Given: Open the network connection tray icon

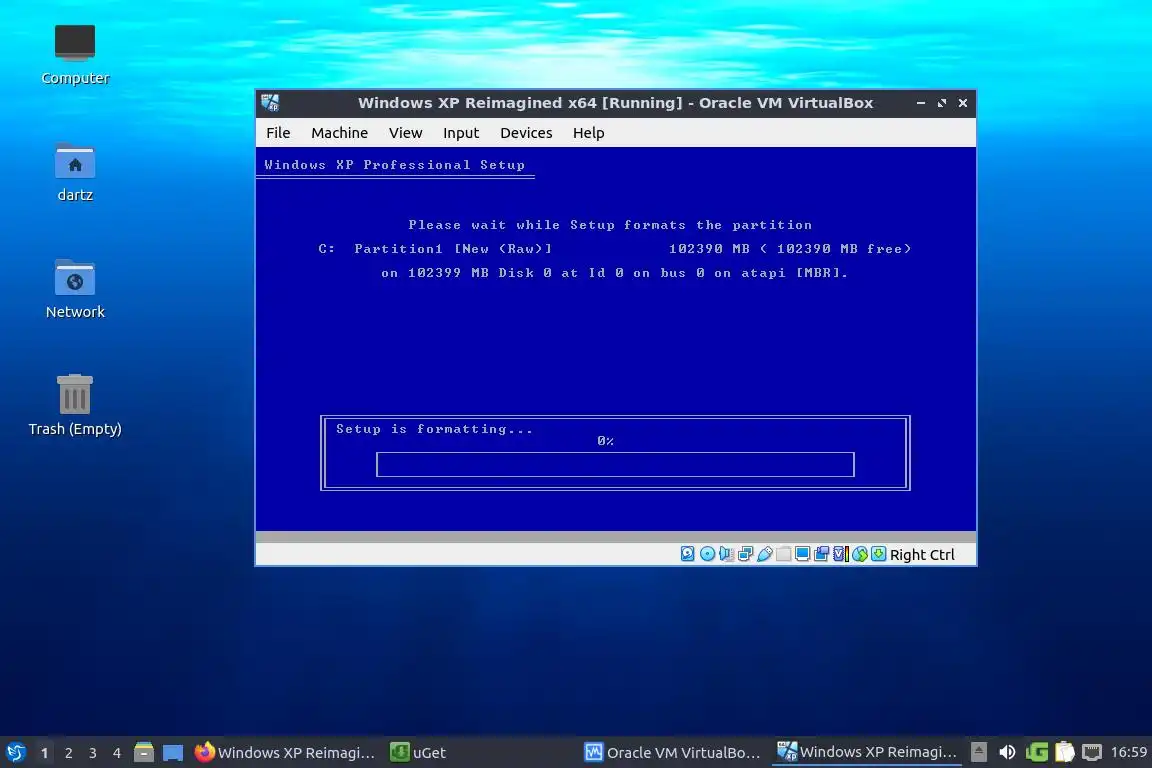Looking at the screenshot, I should [1092, 752].
